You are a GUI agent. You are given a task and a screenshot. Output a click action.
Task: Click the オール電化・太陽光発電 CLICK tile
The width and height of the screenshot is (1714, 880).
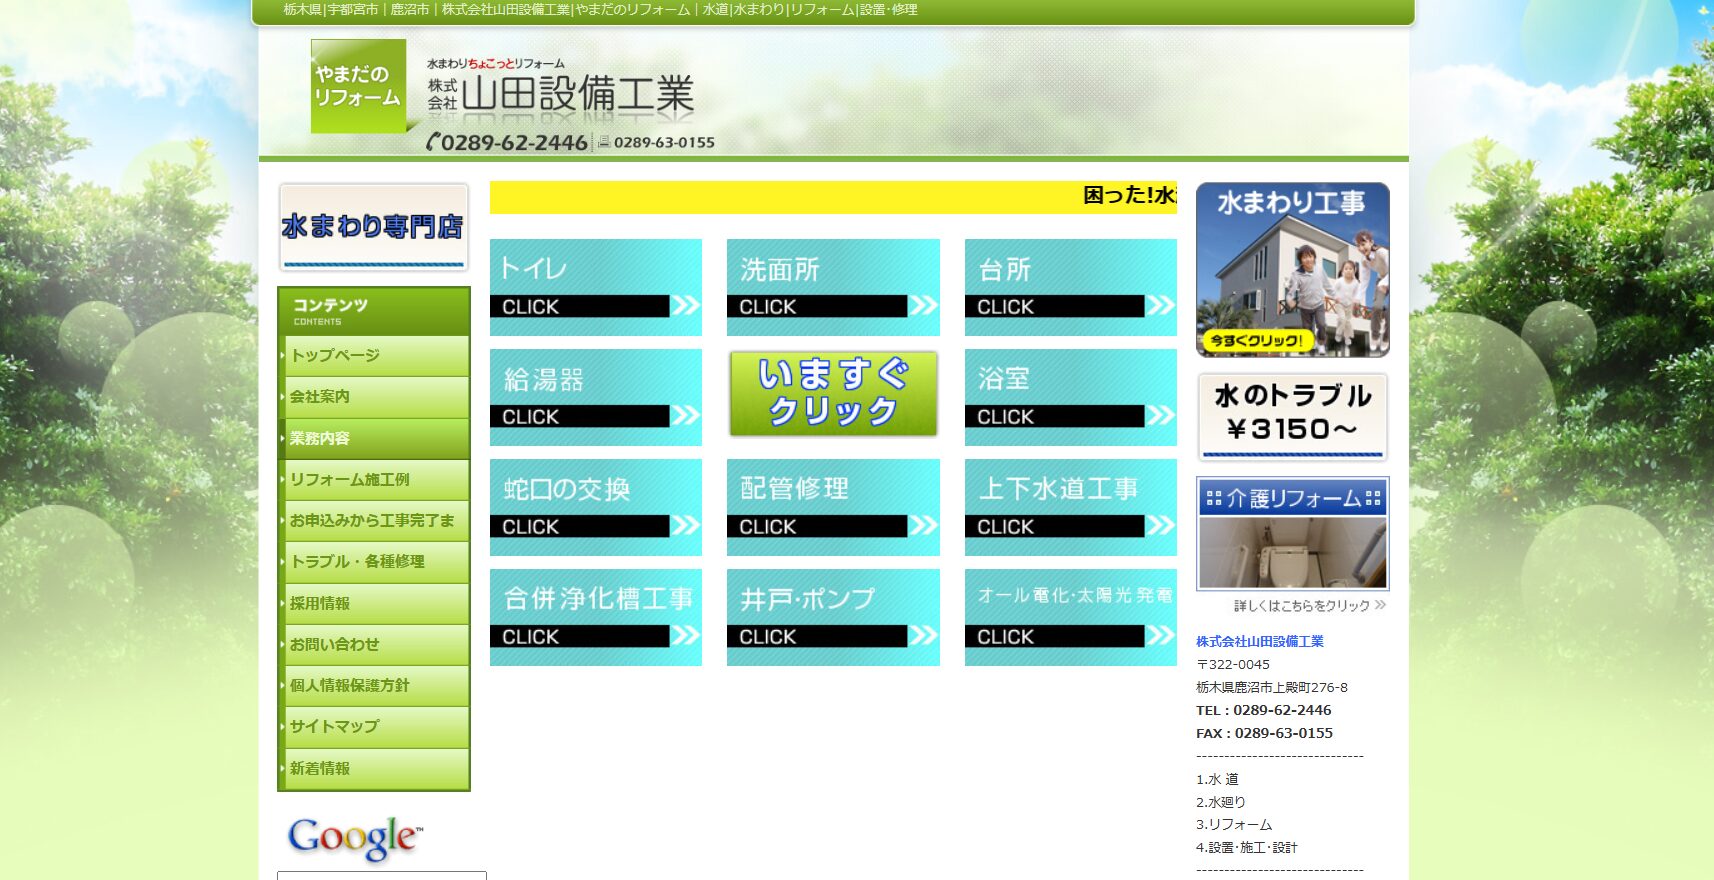pyautogui.click(x=1071, y=617)
